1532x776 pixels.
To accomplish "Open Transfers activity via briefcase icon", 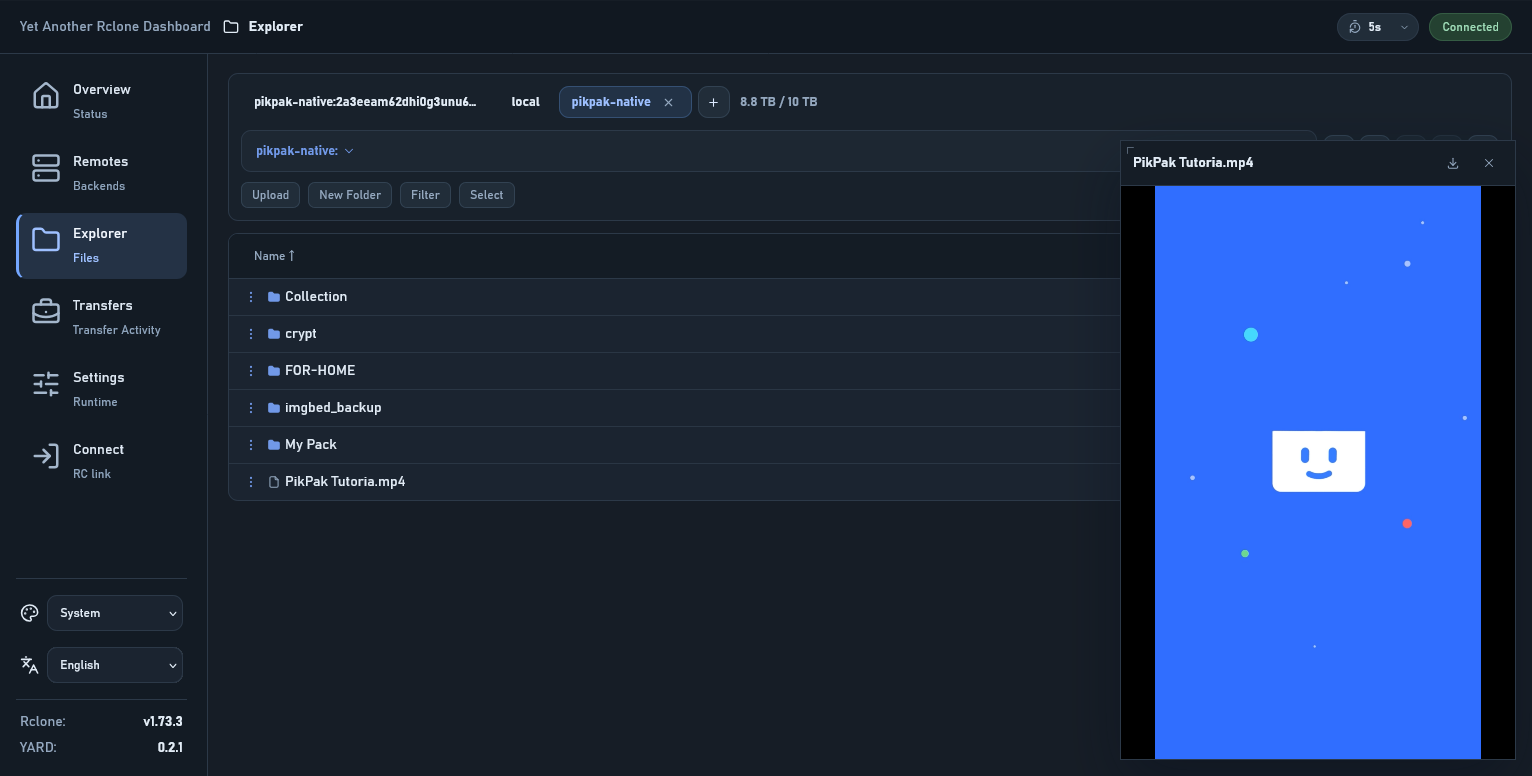I will [46, 311].
